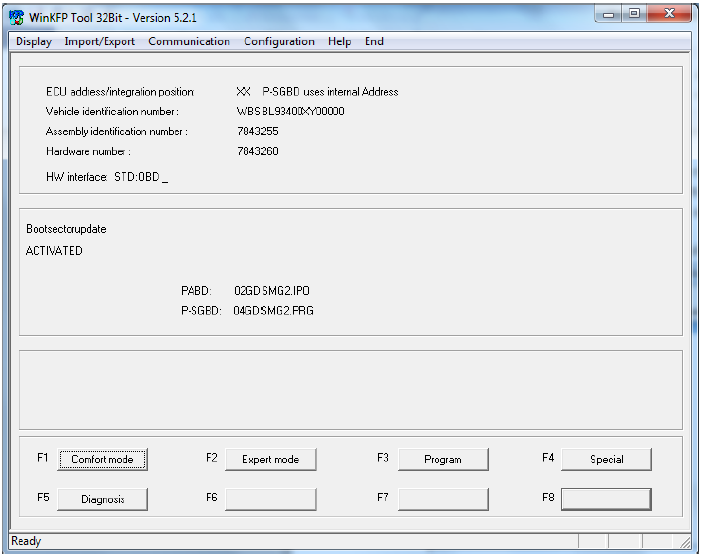Viewport: 703px width, 557px height.
Task: Open the Communication menu
Action: [189, 41]
